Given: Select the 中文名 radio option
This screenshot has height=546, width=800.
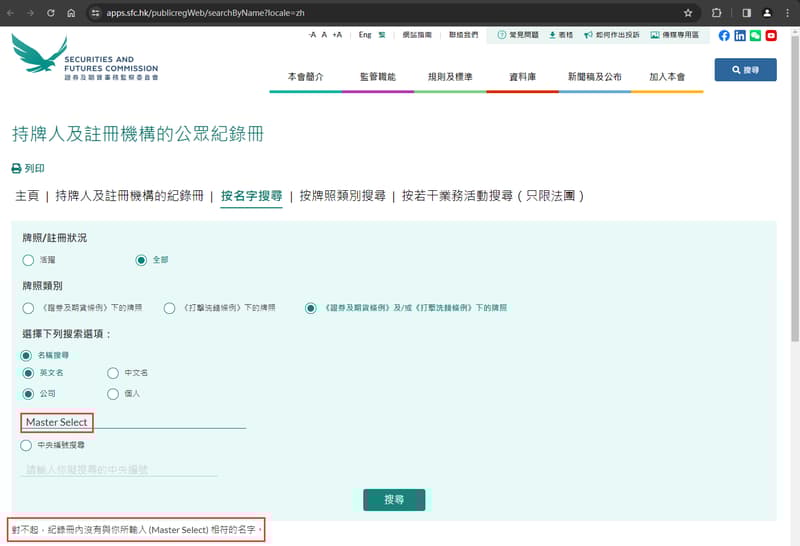Looking at the screenshot, I should point(113,373).
